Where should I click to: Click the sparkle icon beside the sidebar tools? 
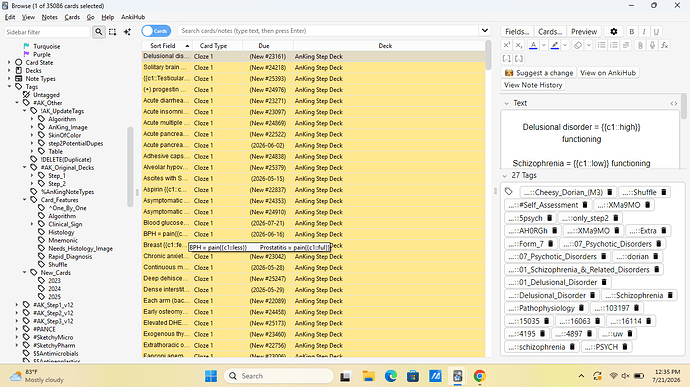[127, 32]
